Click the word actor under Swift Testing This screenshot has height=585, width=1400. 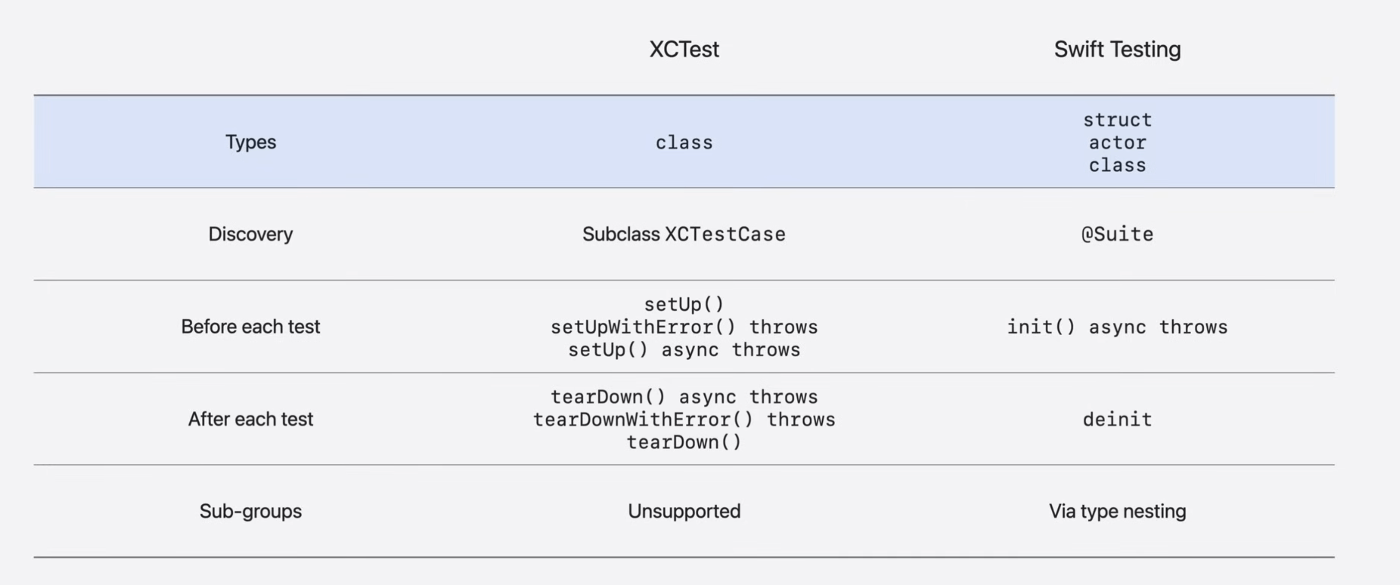[1117, 142]
